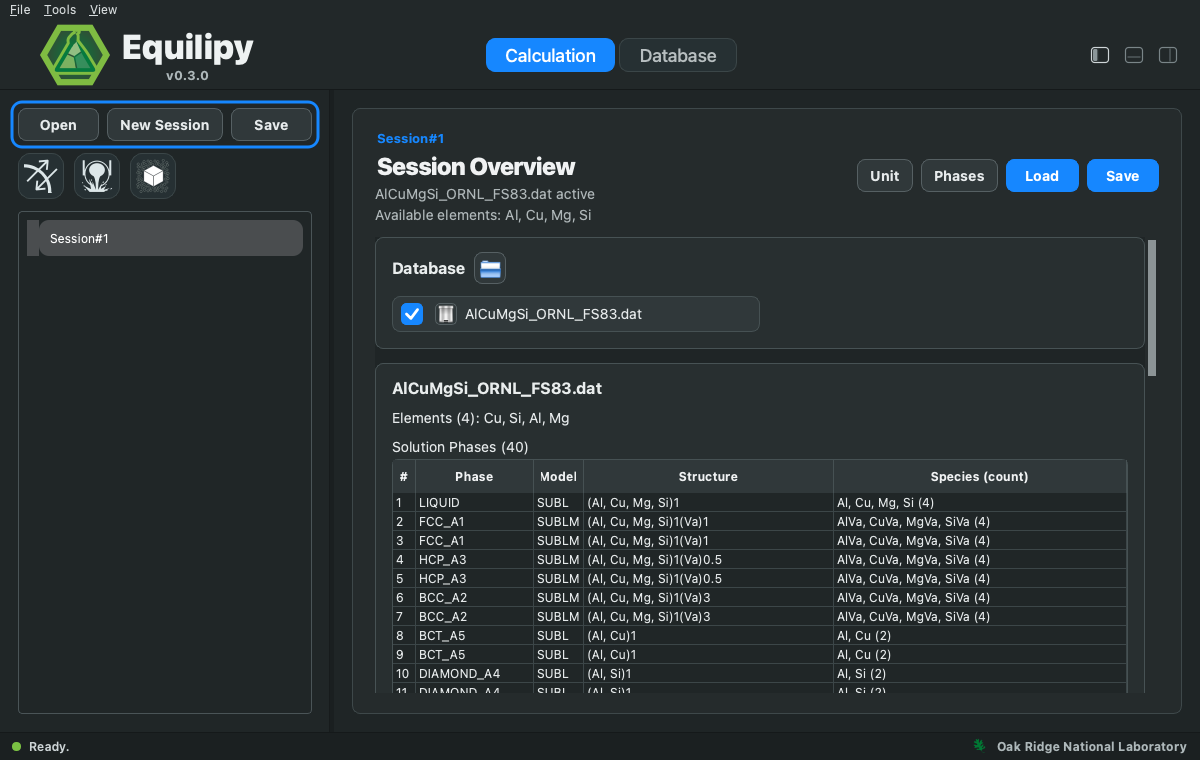Click the Solution Phases (40) label

[x=460, y=447]
